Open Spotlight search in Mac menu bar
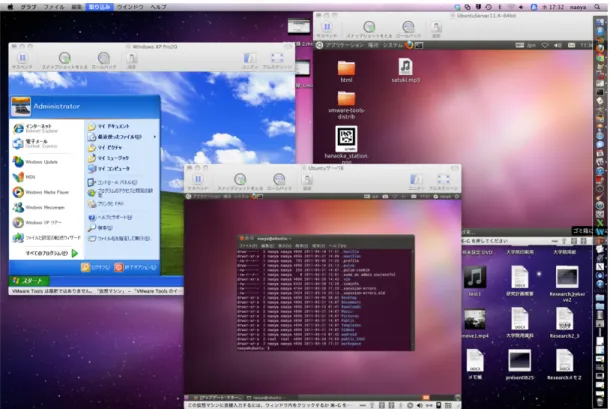 [597, 7]
